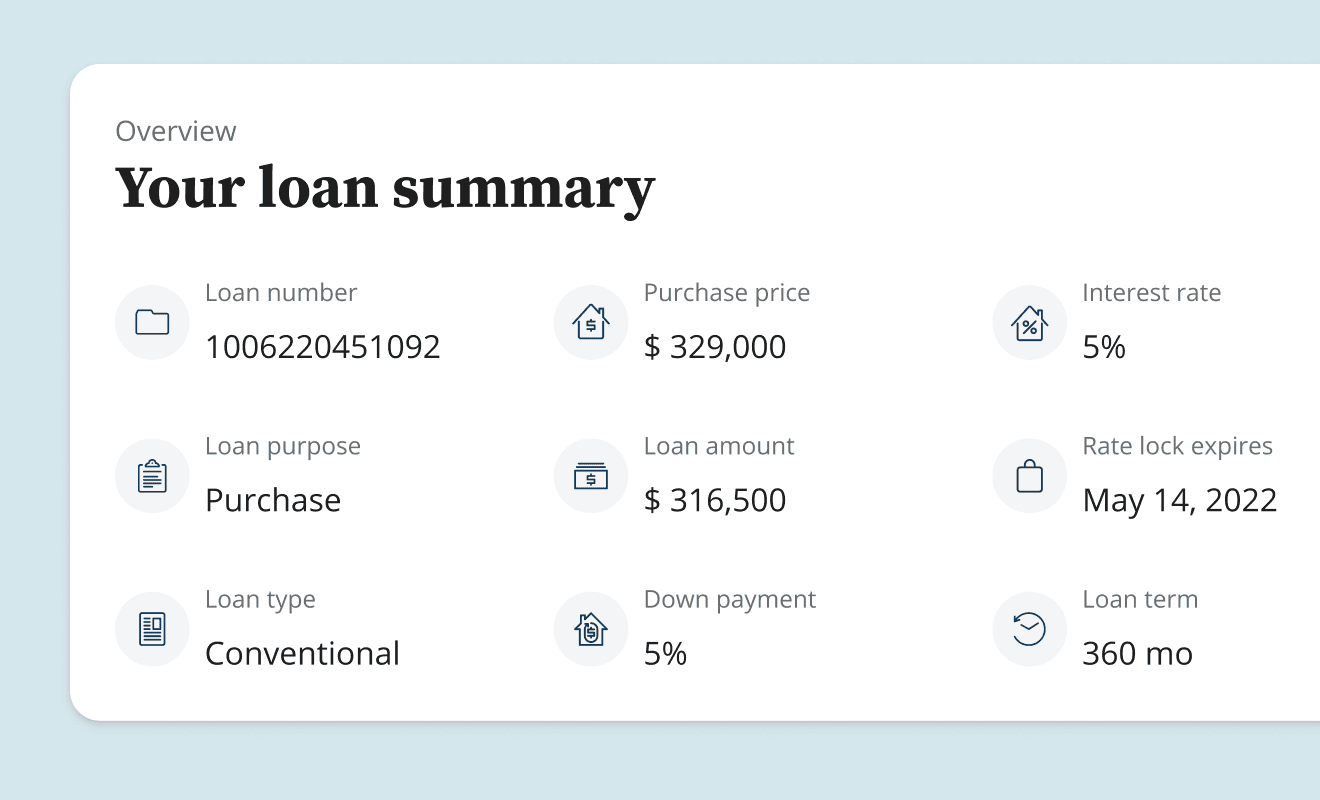Click the Conventional loan type text
1320x800 pixels.
(x=302, y=653)
